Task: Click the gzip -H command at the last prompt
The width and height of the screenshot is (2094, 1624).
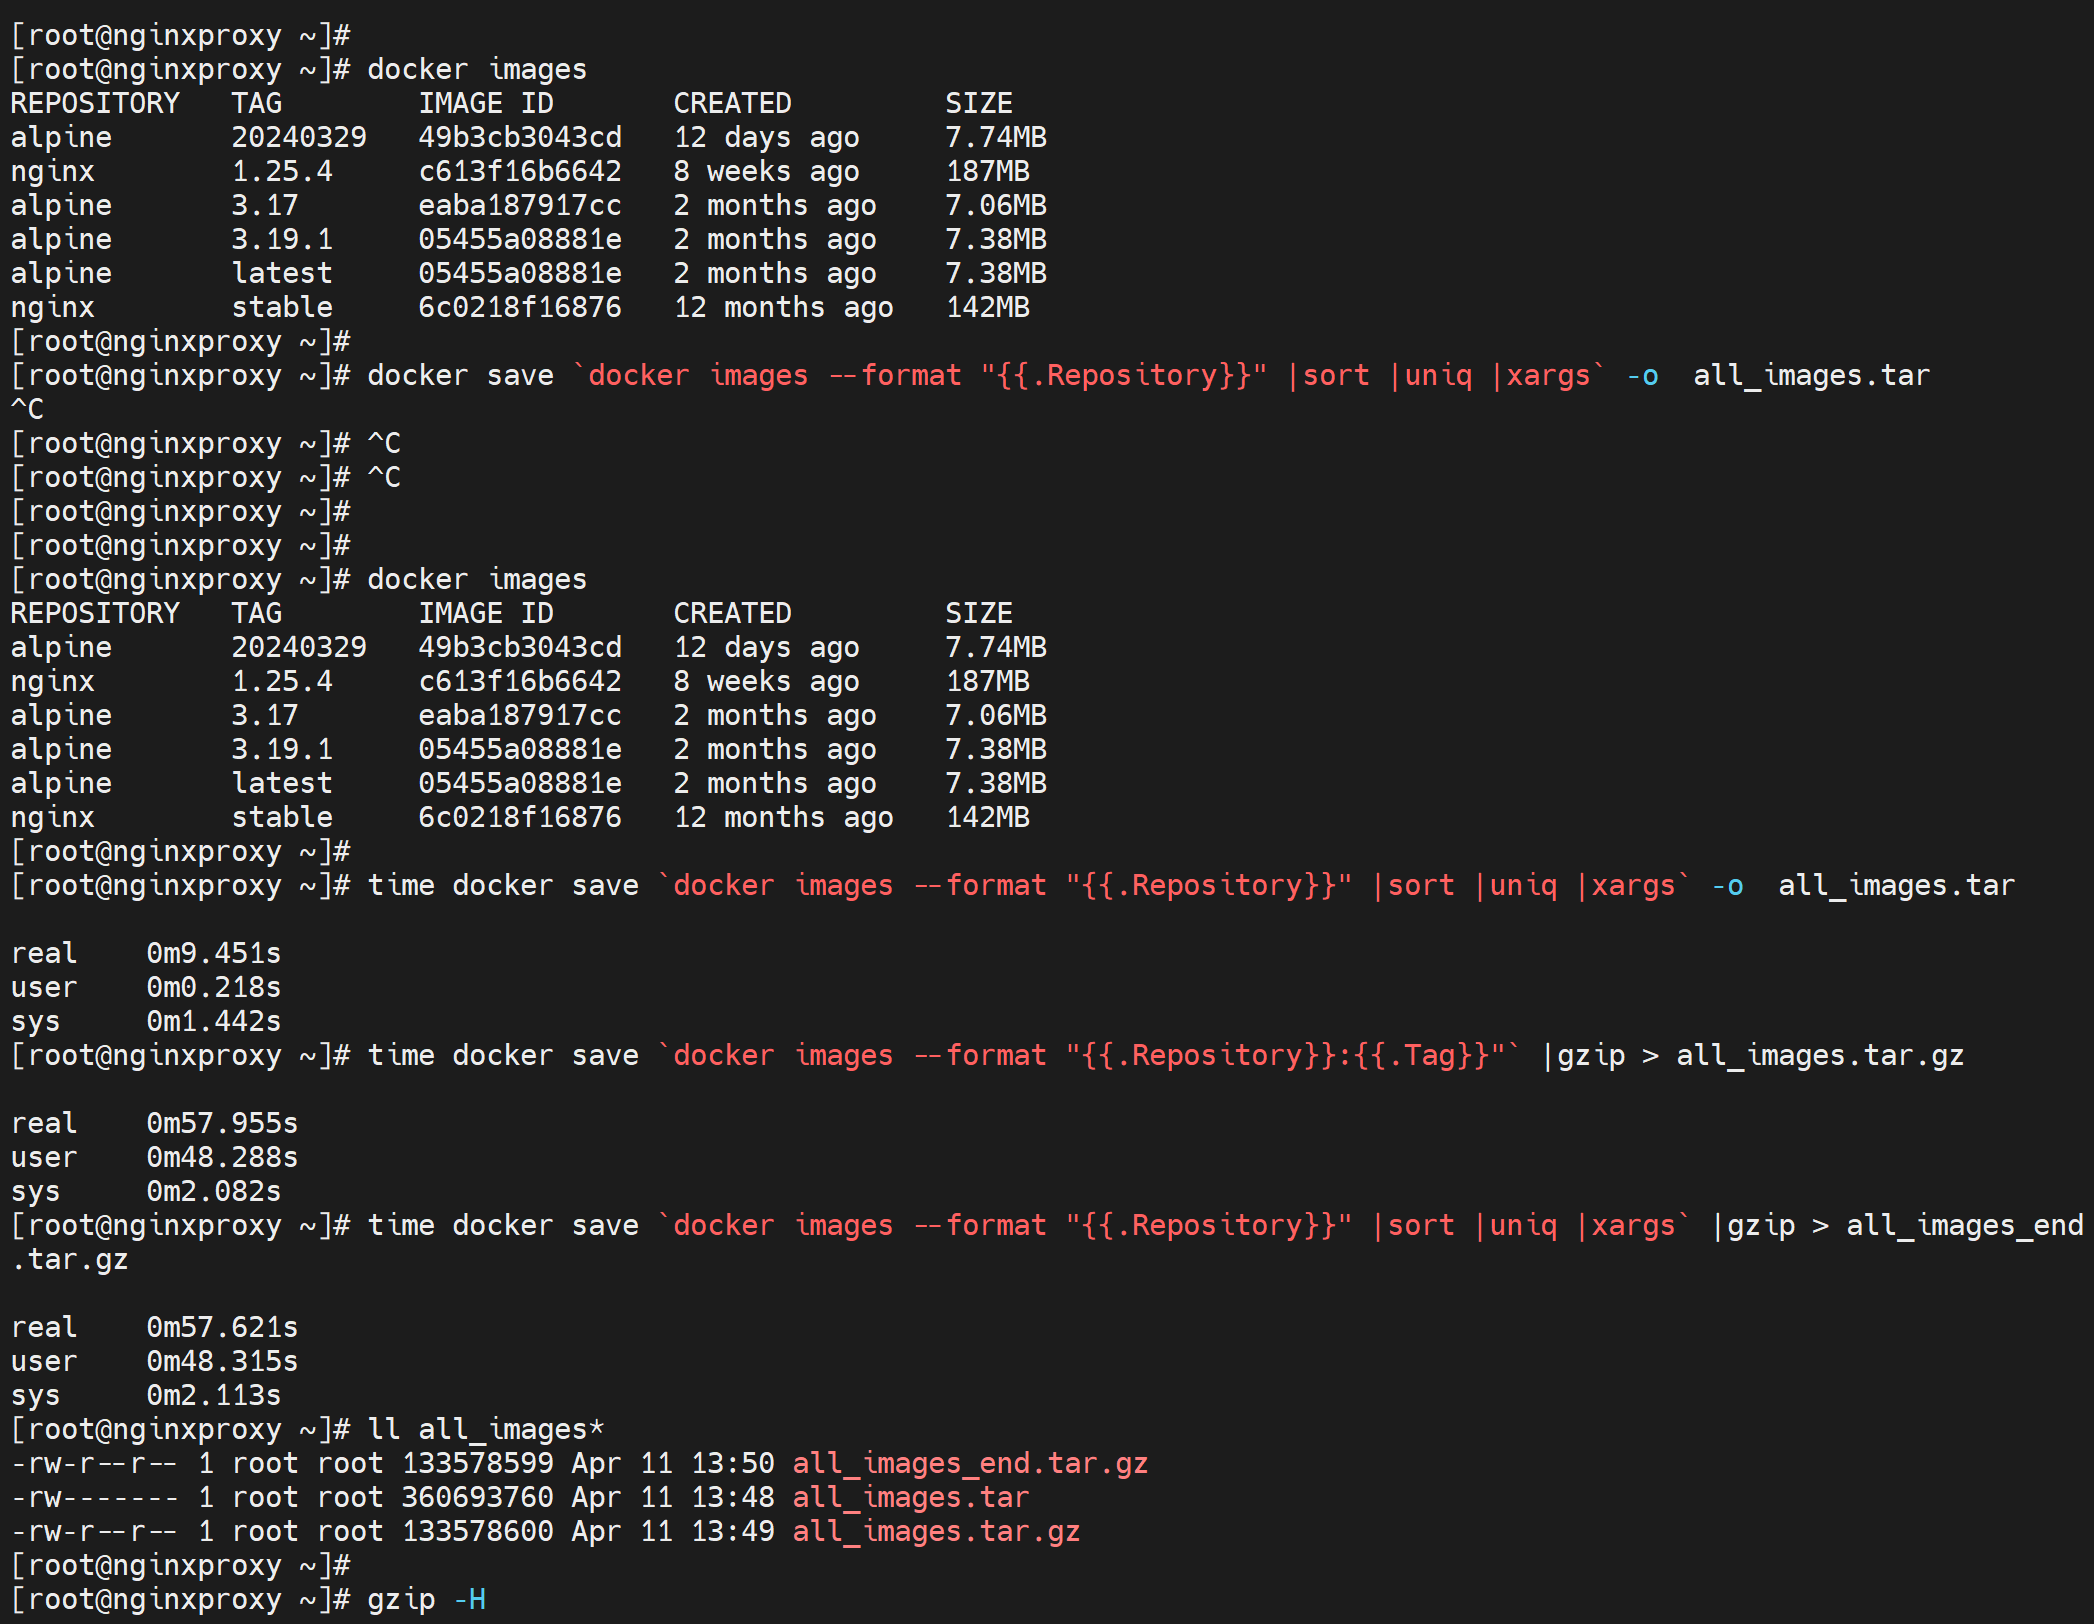Action: (x=426, y=1599)
